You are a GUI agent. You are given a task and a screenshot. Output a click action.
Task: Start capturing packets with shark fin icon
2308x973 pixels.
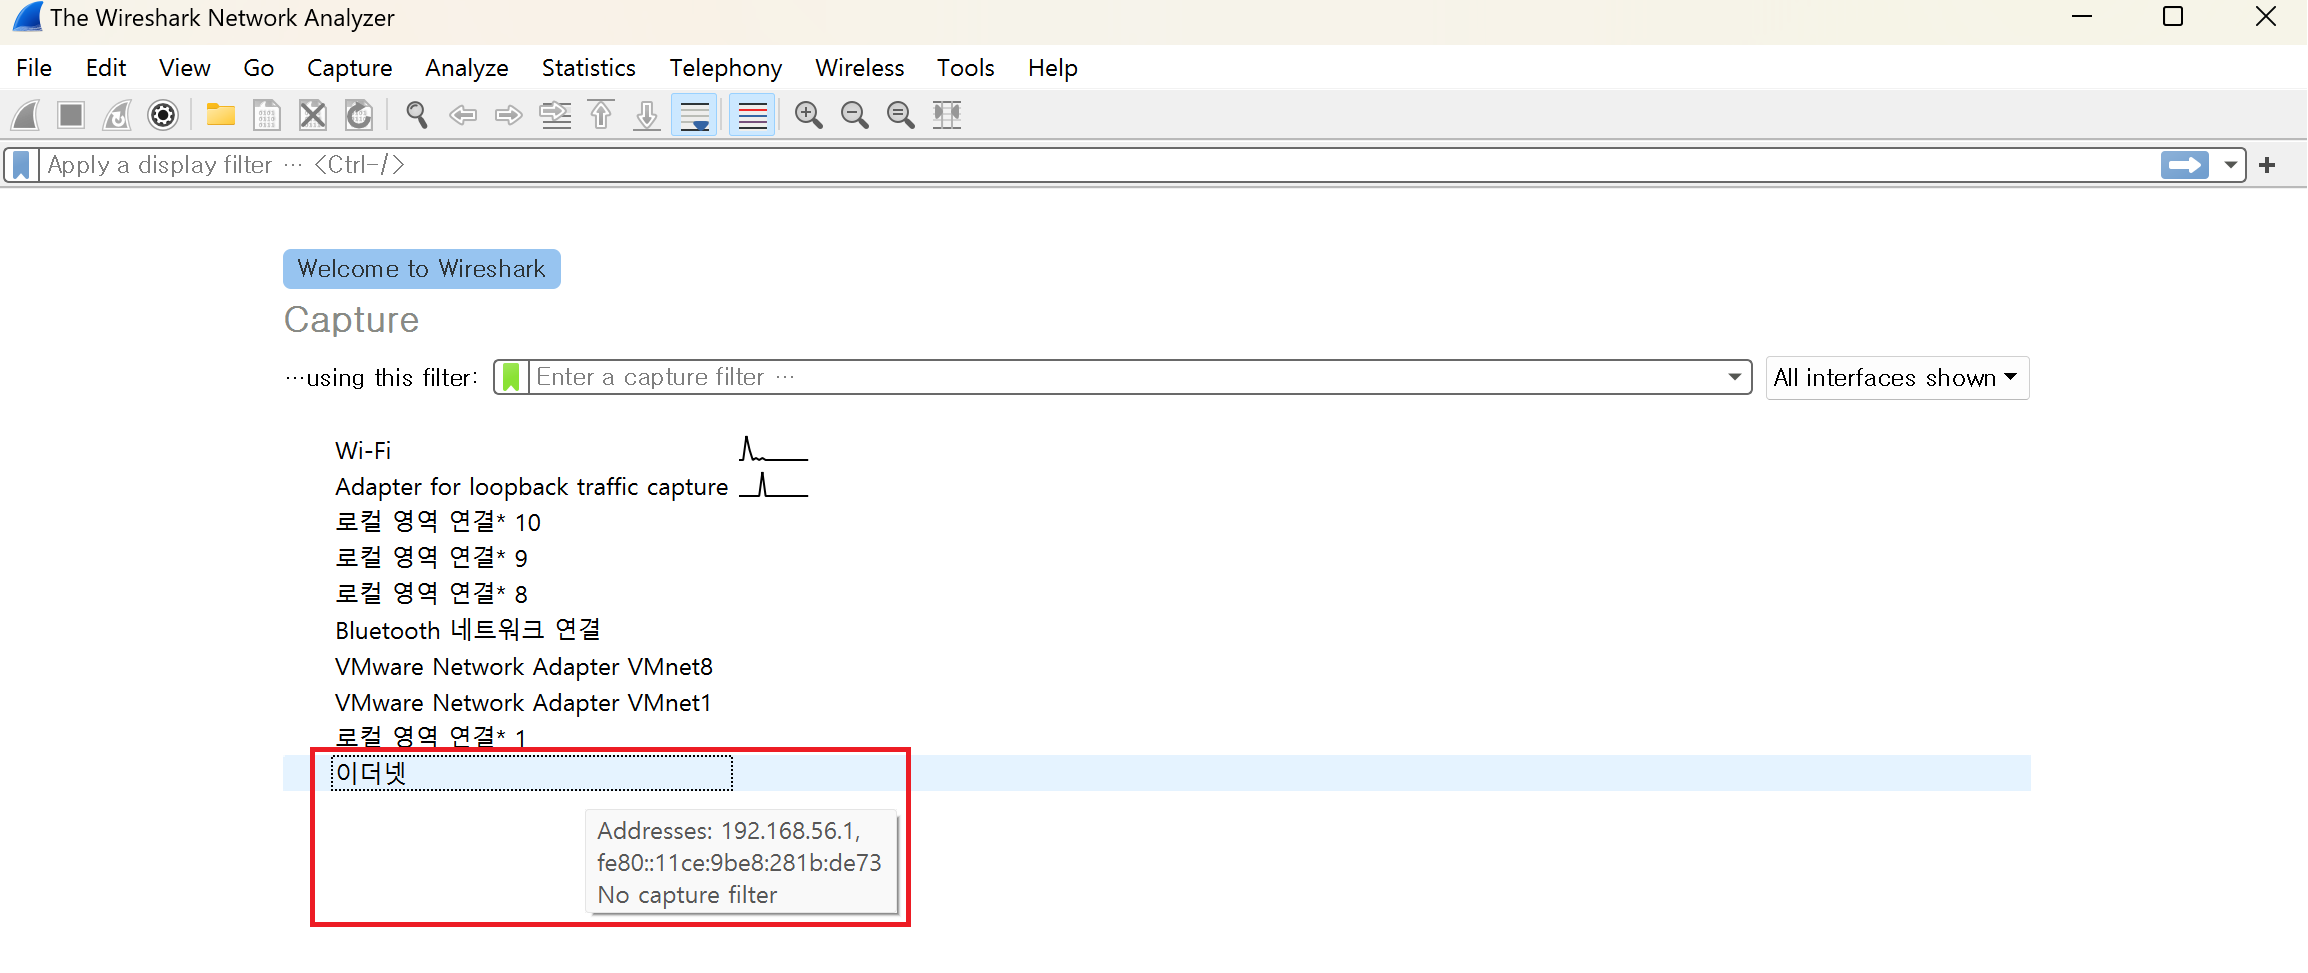(26, 115)
